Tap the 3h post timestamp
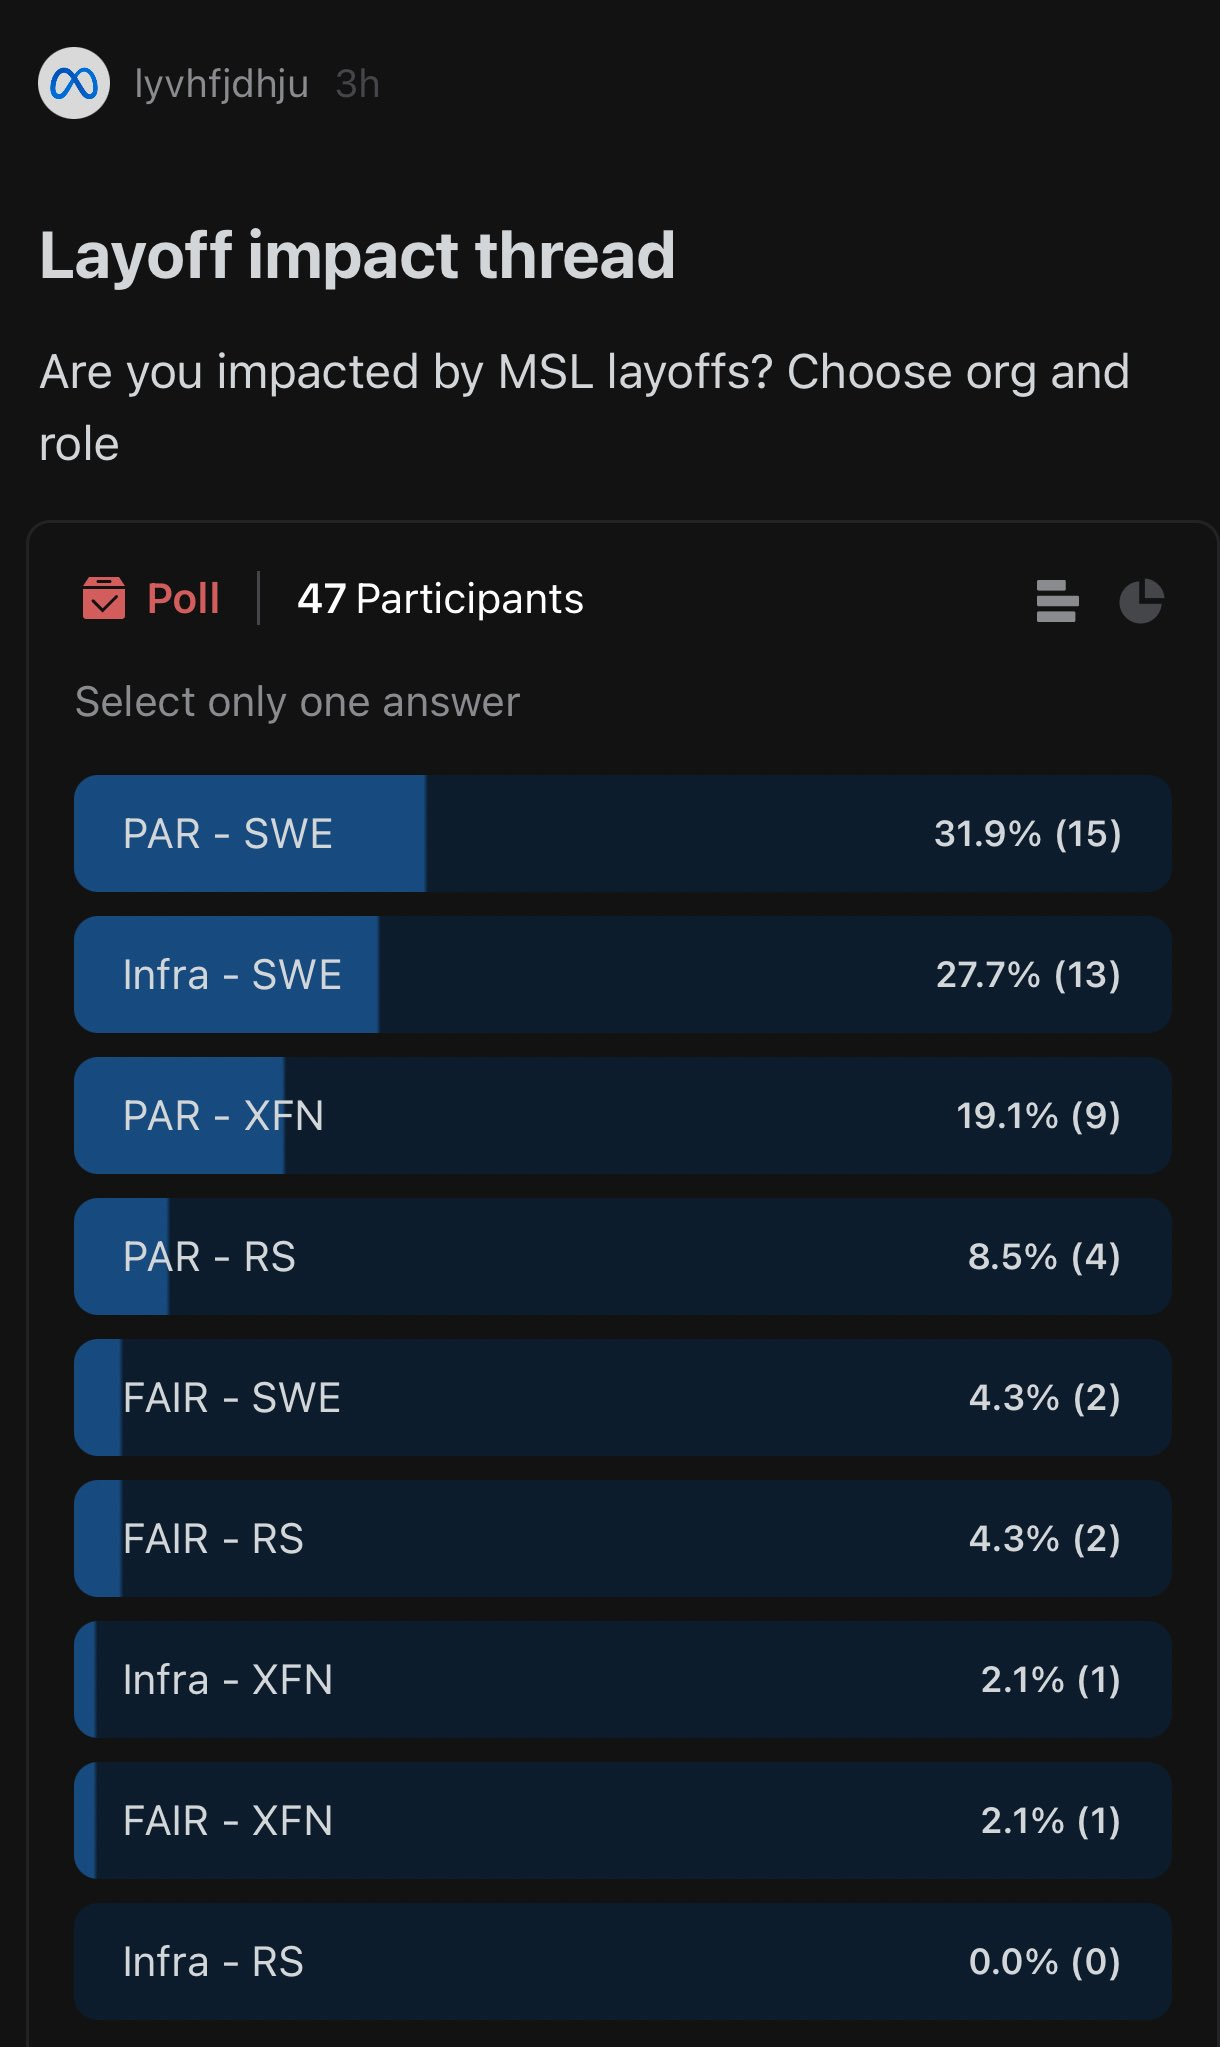1220x2047 pixels. [x=357, y=84]
